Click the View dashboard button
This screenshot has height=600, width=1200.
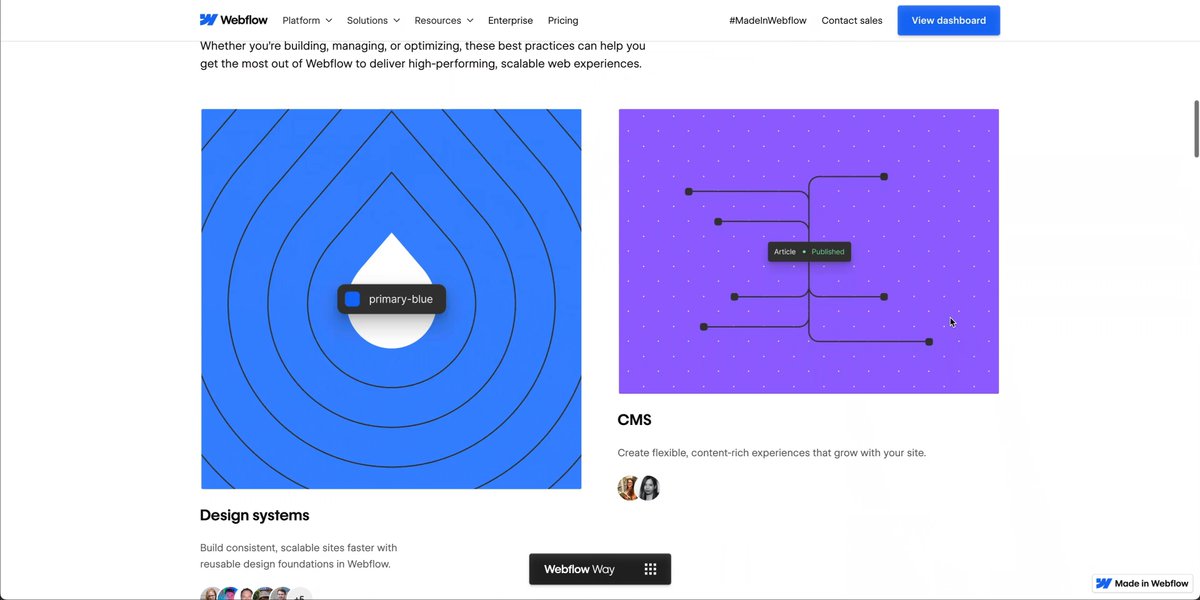(948, 20)
